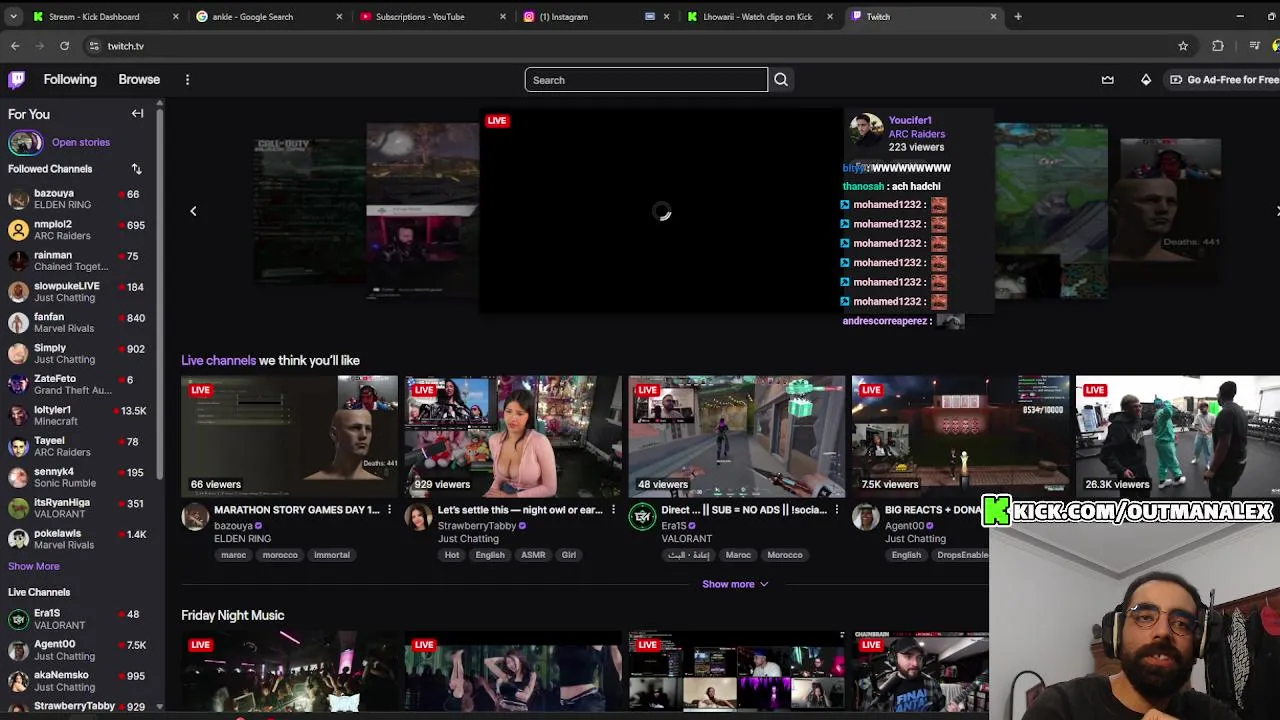Go back in browser
1280x720 pixels.
click(15, 46)
